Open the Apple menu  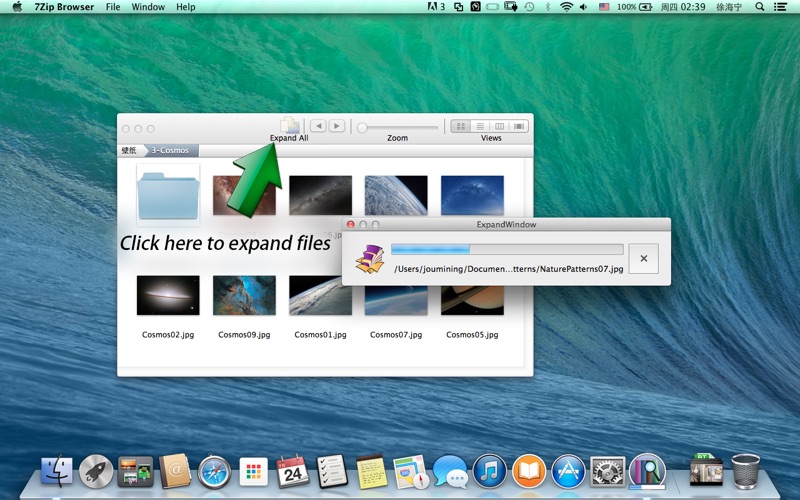[17, 7]
